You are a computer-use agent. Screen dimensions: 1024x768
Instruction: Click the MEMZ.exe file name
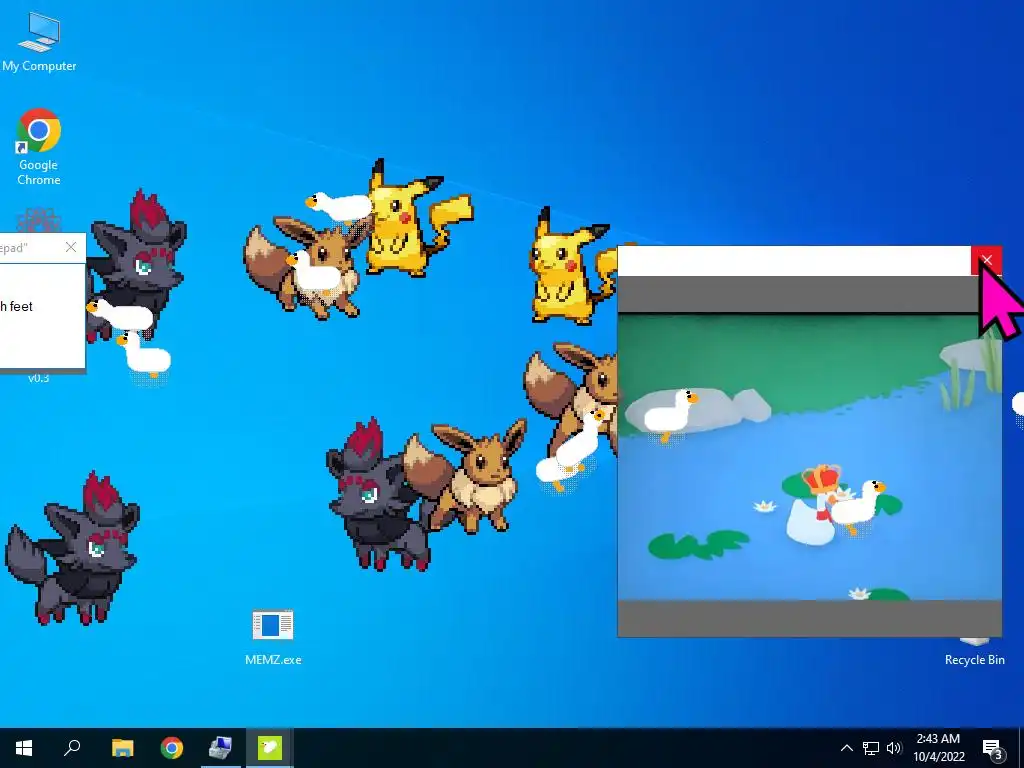point(273,660)
